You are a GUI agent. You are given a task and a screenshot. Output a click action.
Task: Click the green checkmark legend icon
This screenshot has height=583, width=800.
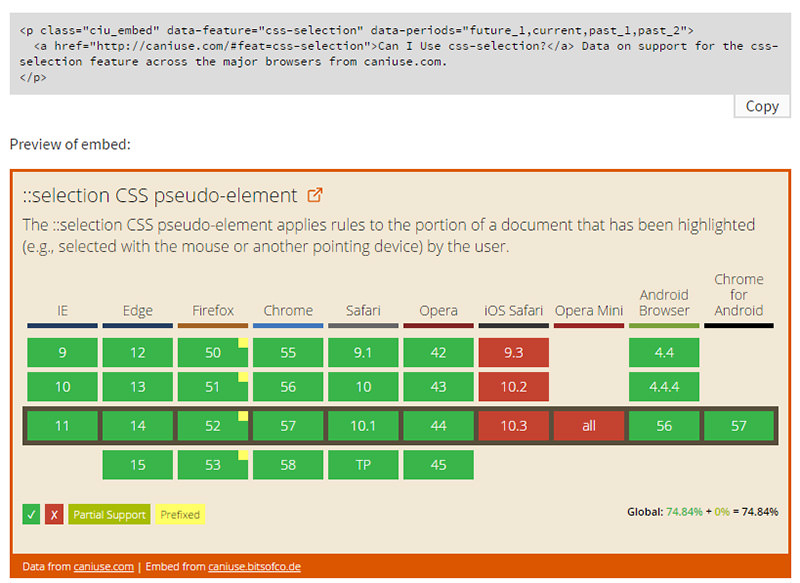pos(31,514)
